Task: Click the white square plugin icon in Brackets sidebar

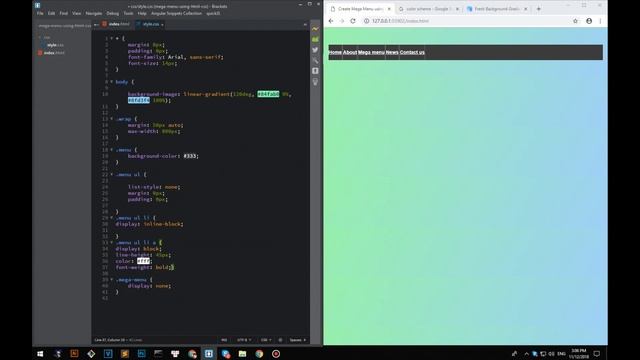Action: (315, 71)
